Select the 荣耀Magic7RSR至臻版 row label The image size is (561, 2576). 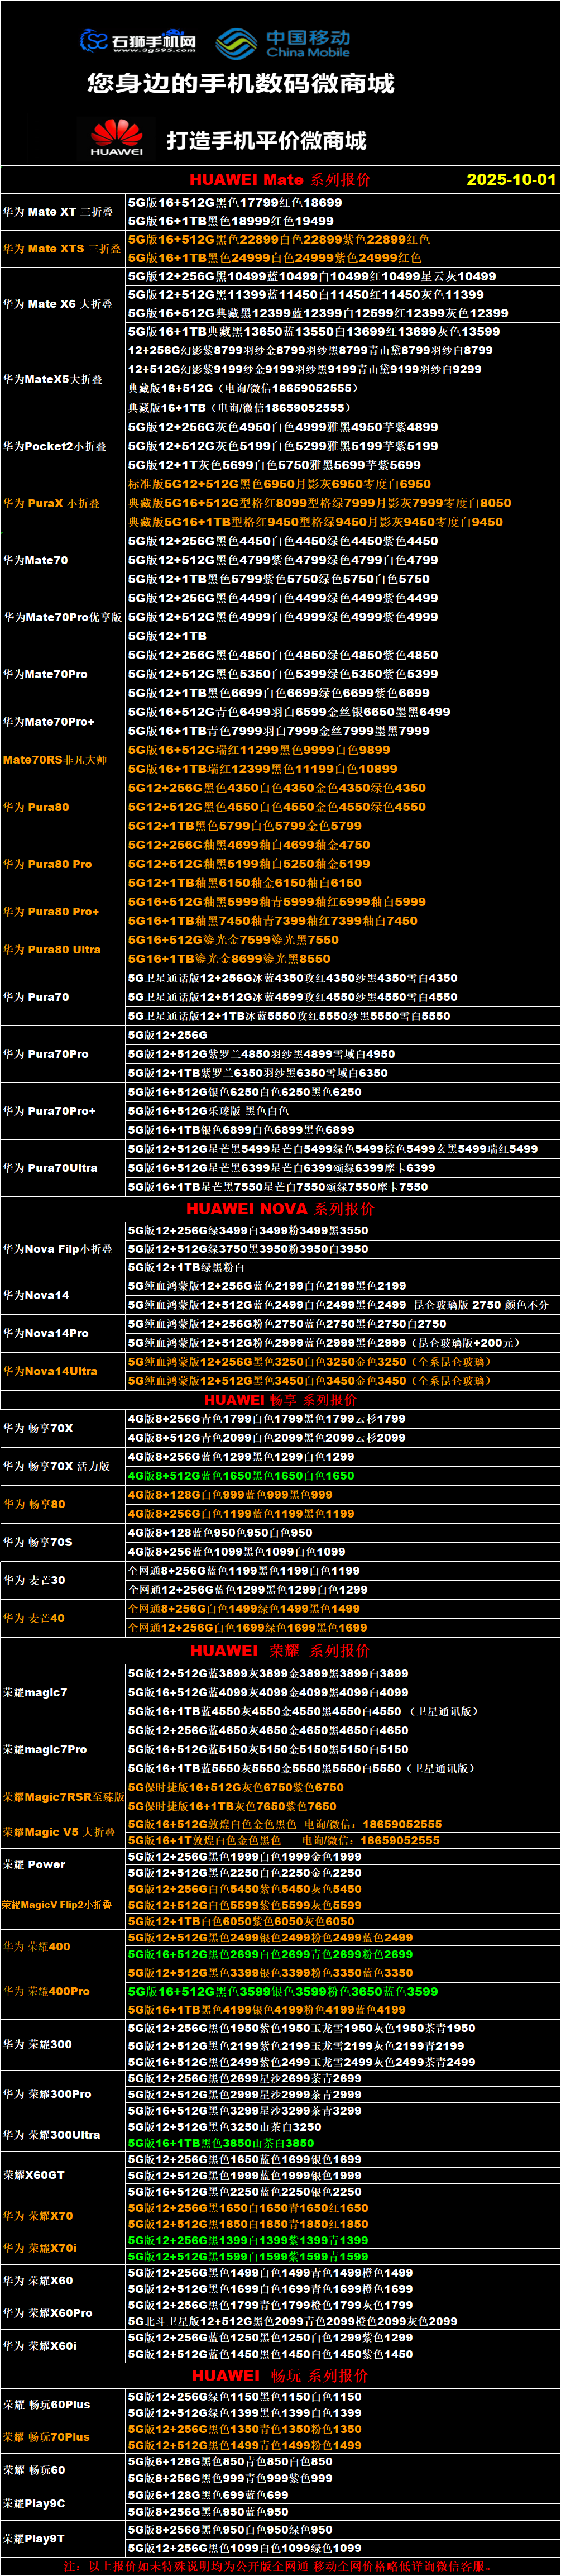pos(63,1797)
